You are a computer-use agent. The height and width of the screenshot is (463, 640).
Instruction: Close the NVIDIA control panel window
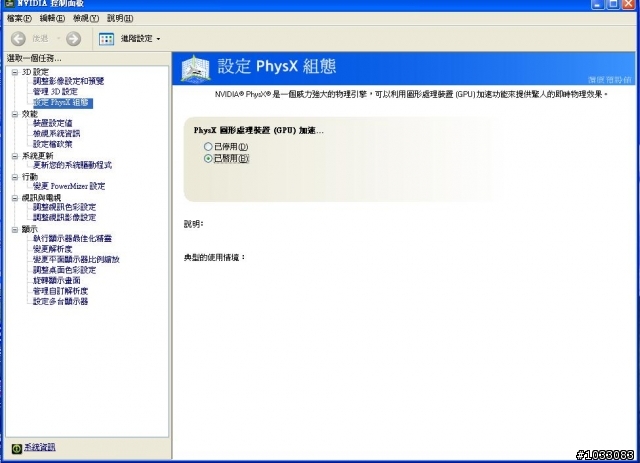tap(629, 4)
